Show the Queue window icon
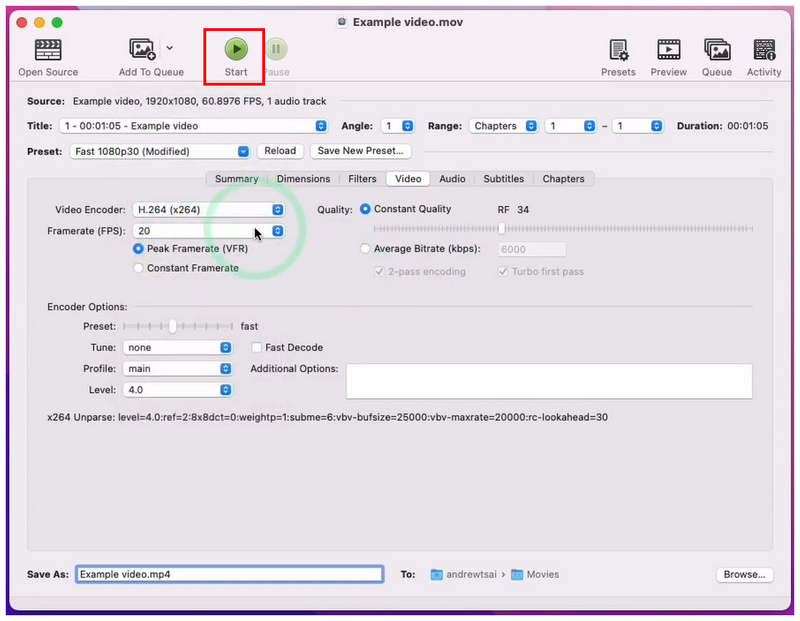800x621 pixels. pyautogui.click(x=717, y=50)
